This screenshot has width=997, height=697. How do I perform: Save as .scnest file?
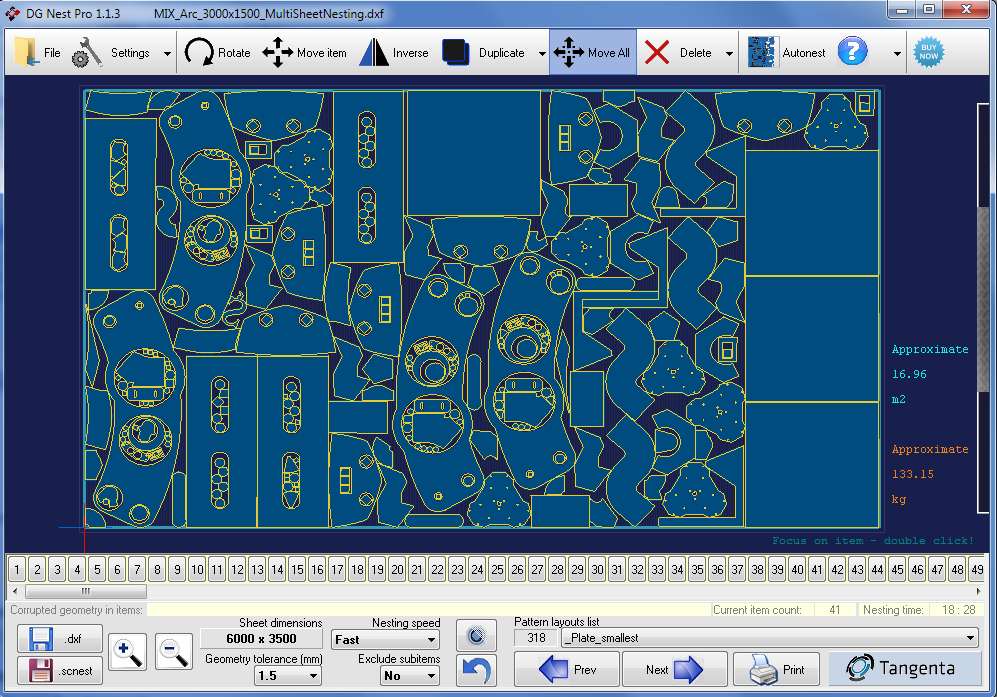point(60,671)
